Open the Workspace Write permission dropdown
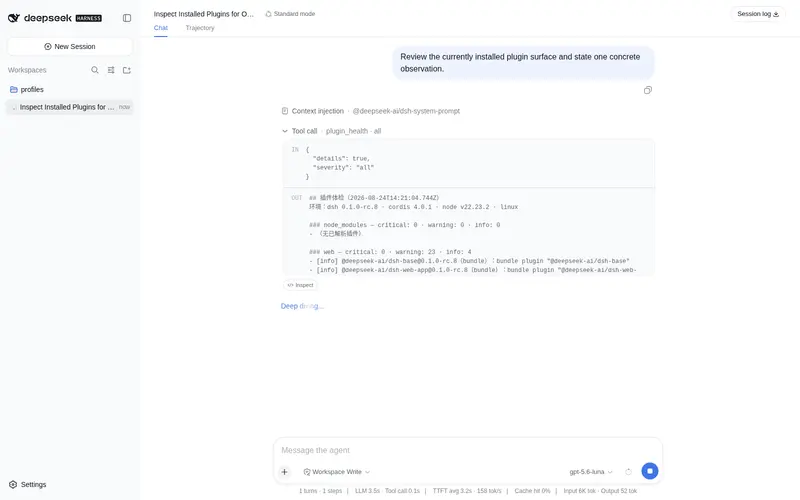Image resolution: width=800 pixels, height=500 pixels. click(x=337, y=472)
